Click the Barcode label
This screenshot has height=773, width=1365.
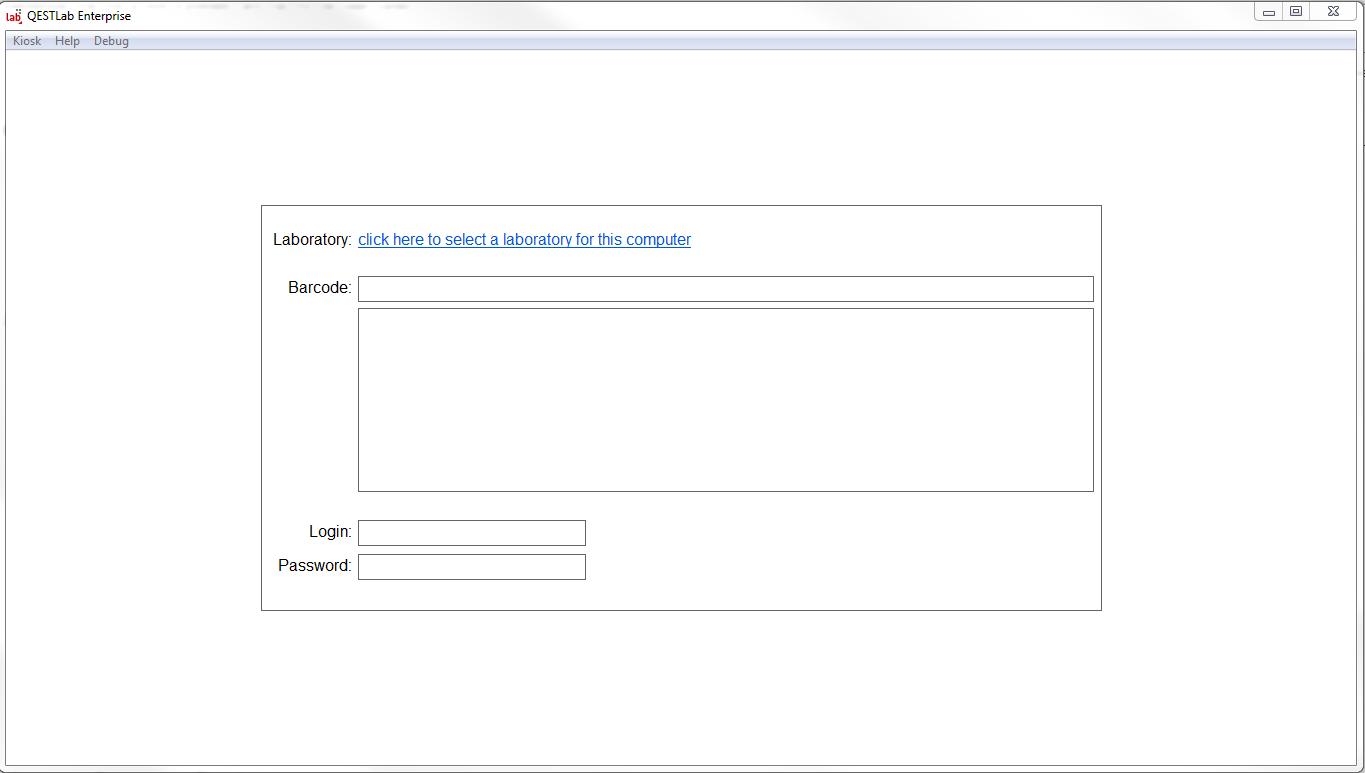(319, 288)
